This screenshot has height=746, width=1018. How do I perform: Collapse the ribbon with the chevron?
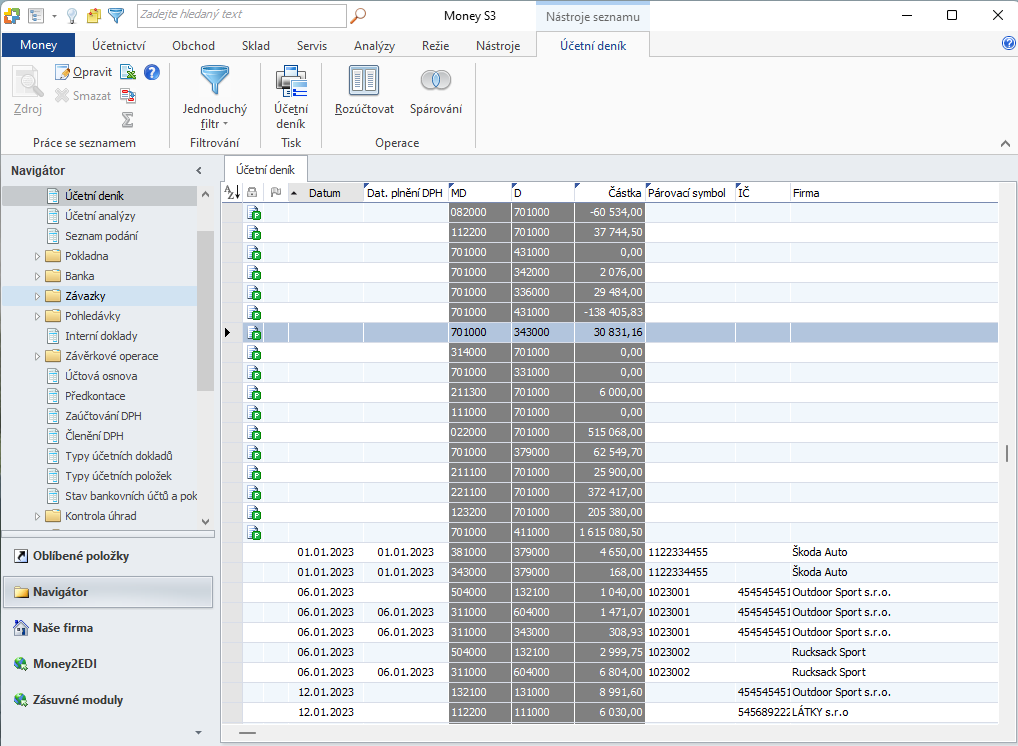(1005, 143)
